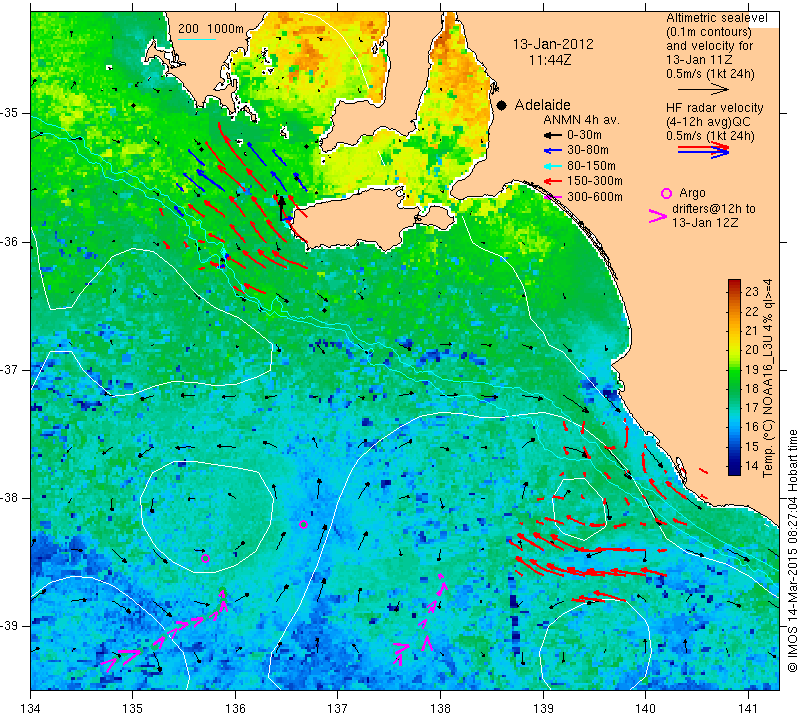The image size is (800, 720).
Task: Click the Adelaide city label
Action: (542, 105)
